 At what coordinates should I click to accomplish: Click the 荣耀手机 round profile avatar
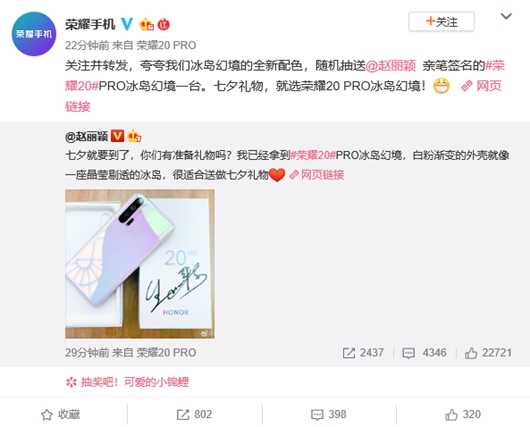coord(34,34)
